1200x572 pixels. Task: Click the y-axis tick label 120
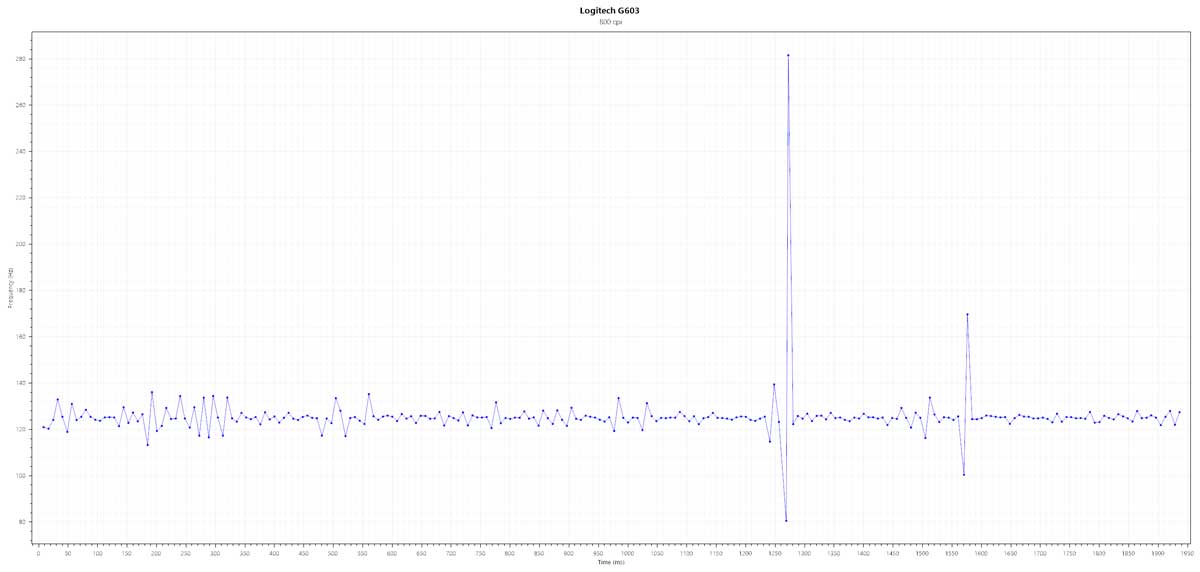[23, 430]
